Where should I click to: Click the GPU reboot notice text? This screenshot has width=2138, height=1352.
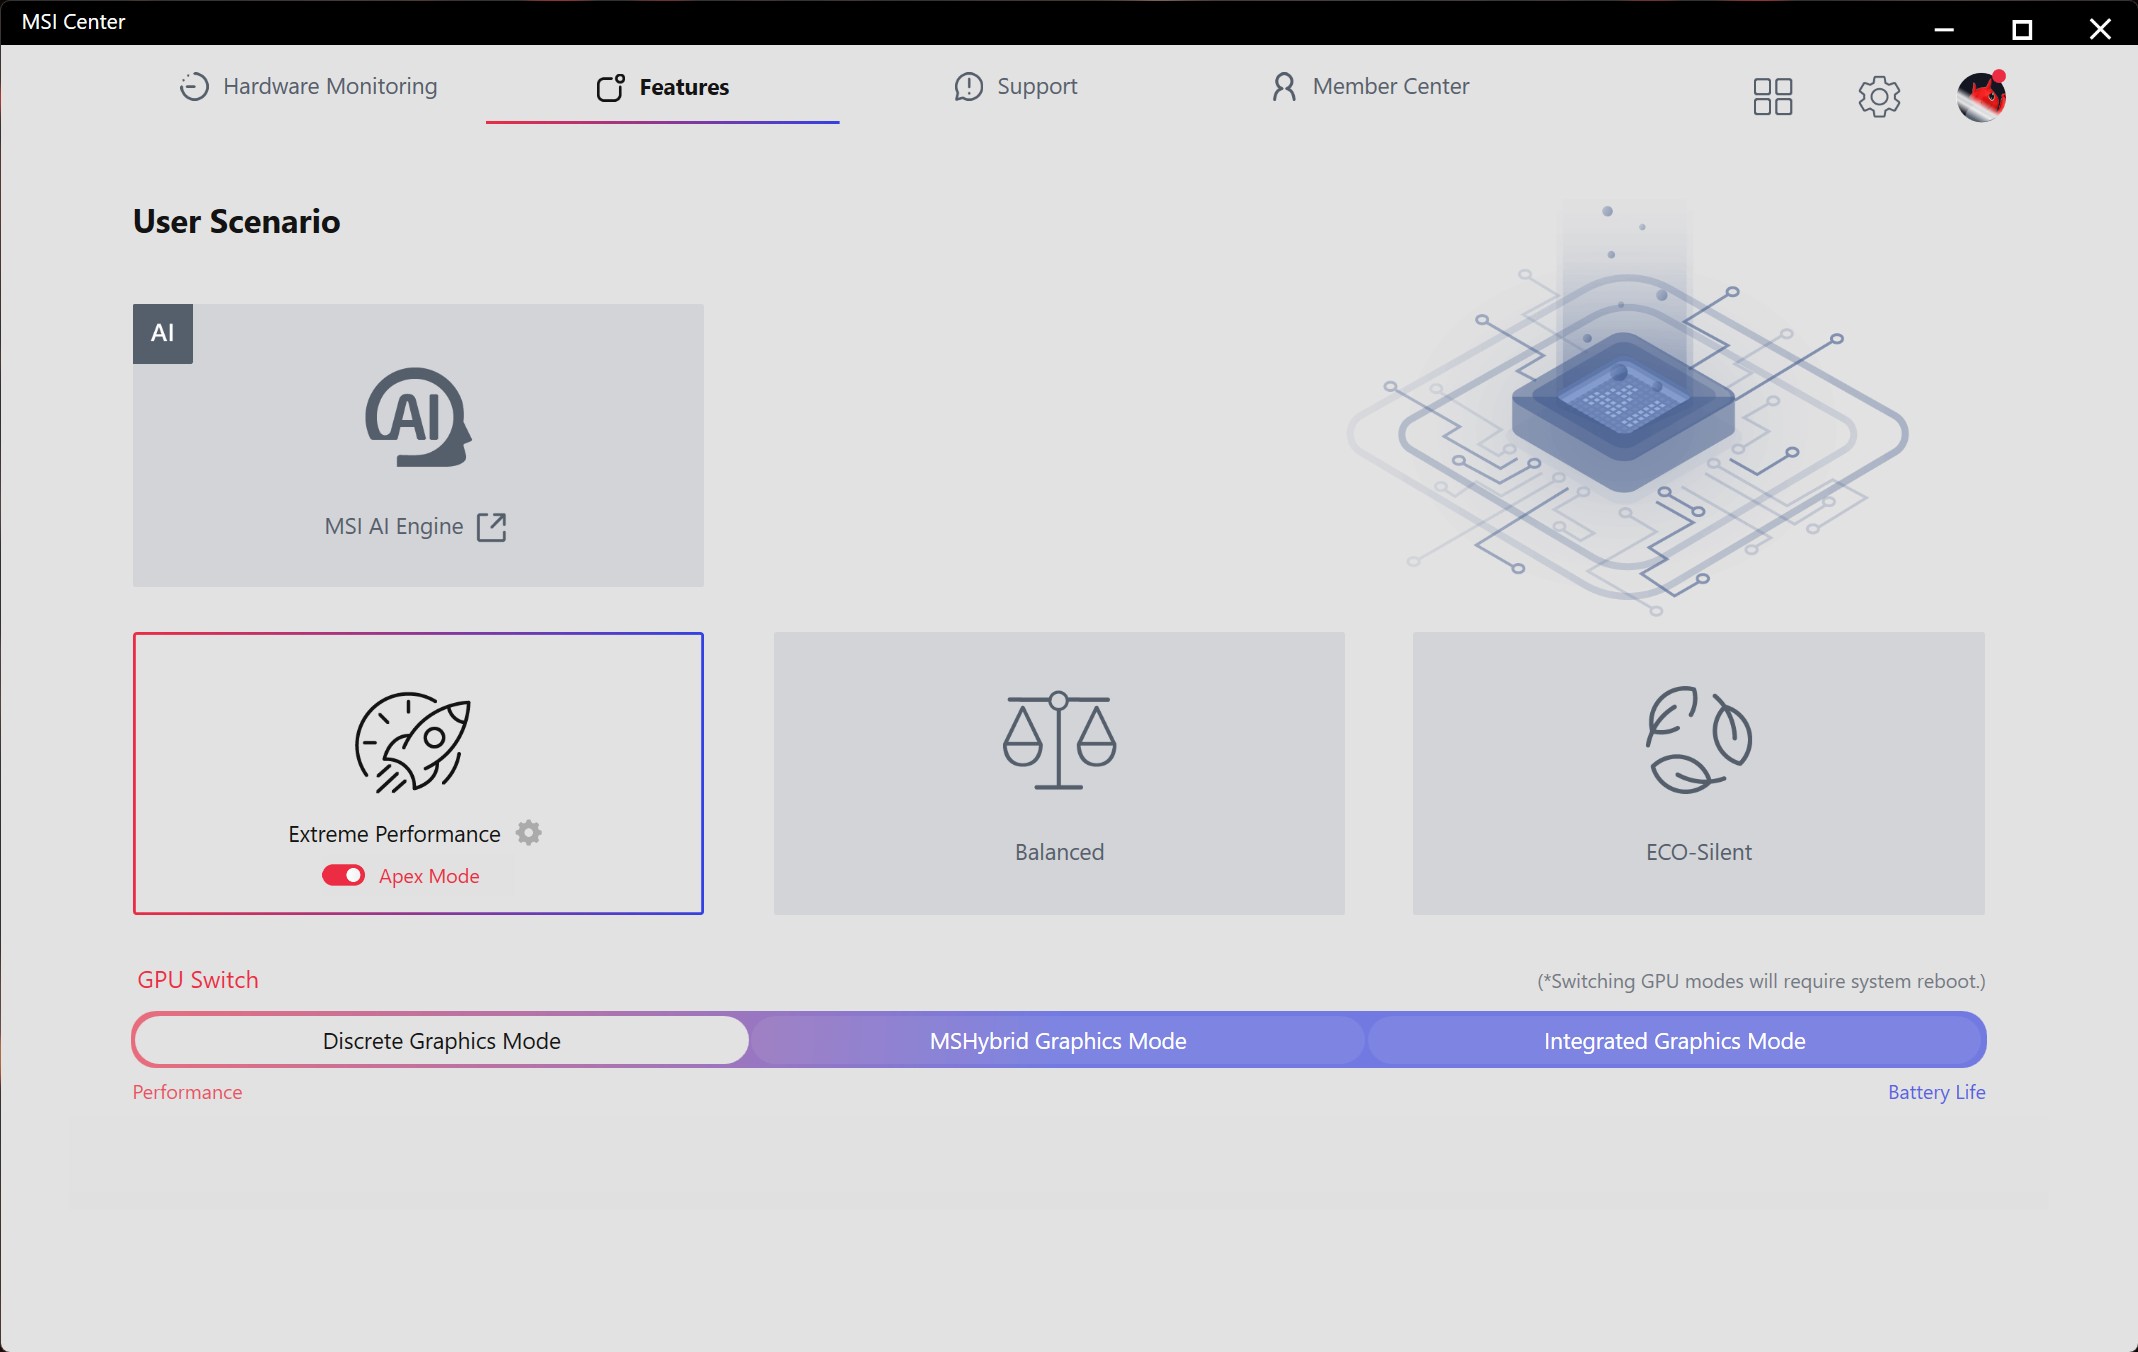pyautogui.click(x=1761, y=981)
